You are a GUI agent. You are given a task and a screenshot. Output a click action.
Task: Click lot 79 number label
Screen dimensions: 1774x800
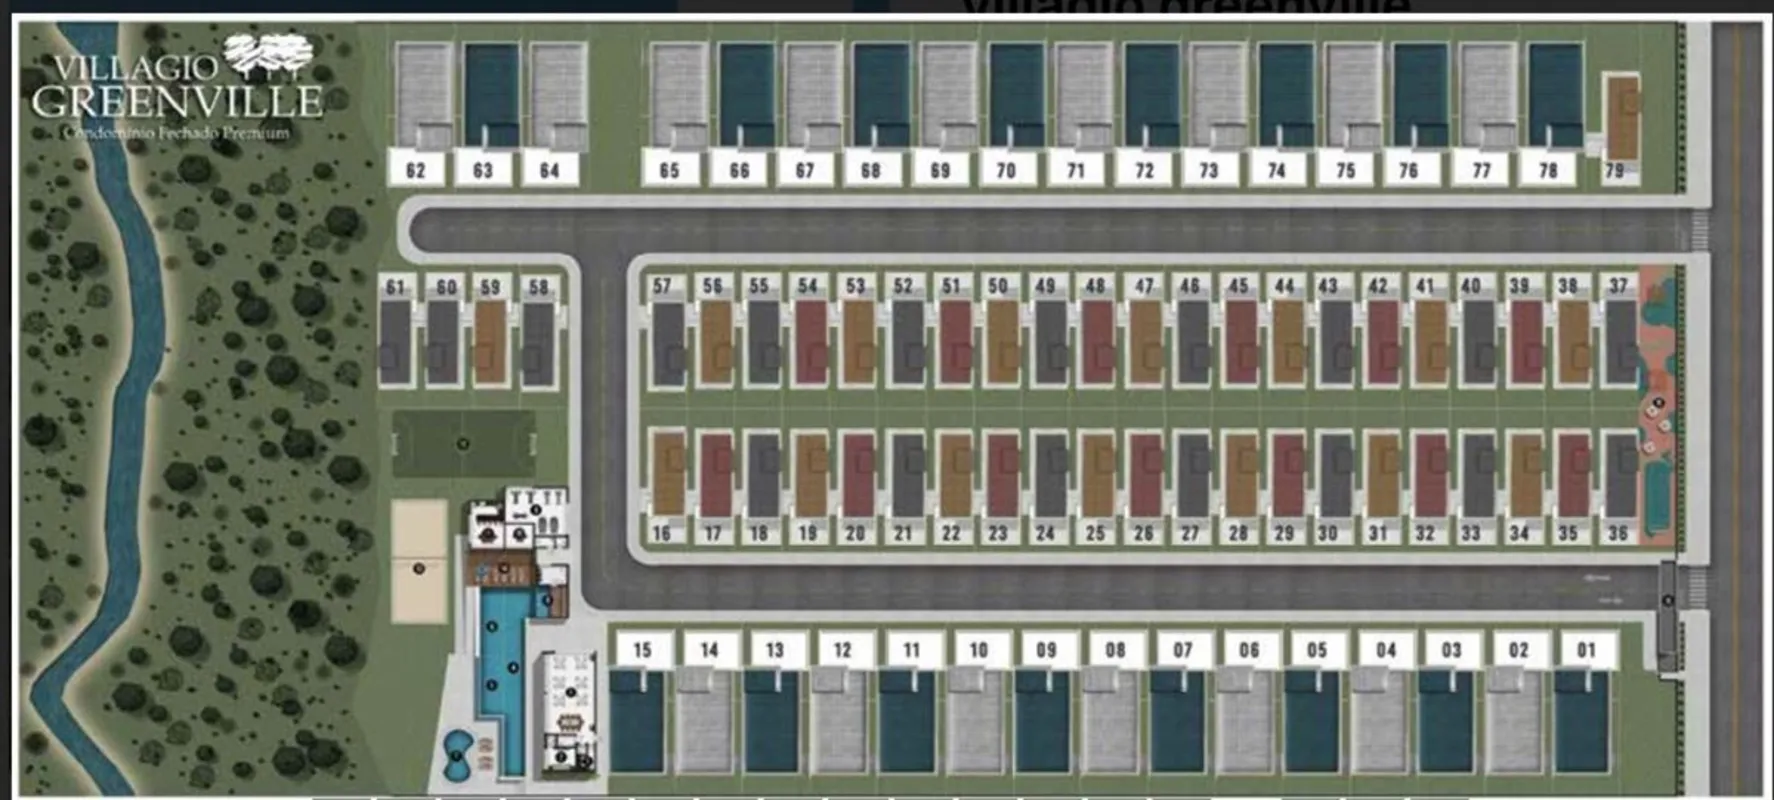pyautogui.click(x=1614, y=170)
